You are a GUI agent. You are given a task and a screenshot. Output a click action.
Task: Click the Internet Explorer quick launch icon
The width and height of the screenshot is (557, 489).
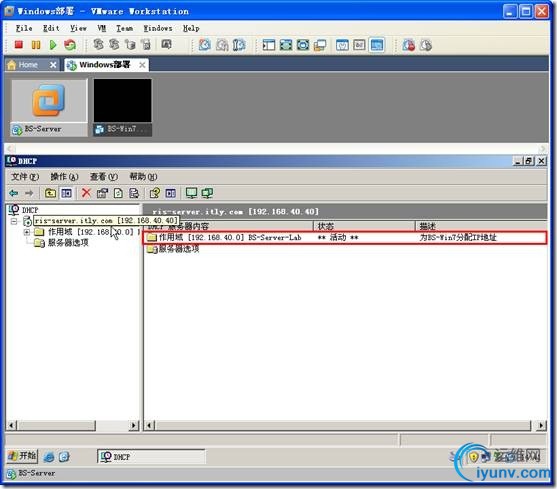(x=49, y=457)
